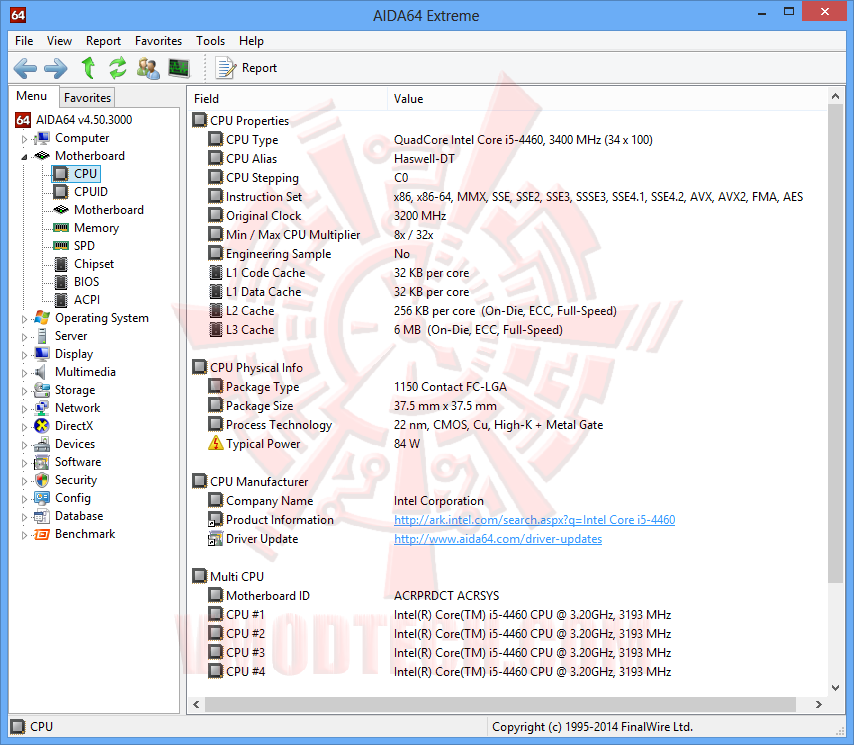The height and width of the screenshot is (745, 854).
Task: Click the Value column header
Action: click(x=607, y=99)
